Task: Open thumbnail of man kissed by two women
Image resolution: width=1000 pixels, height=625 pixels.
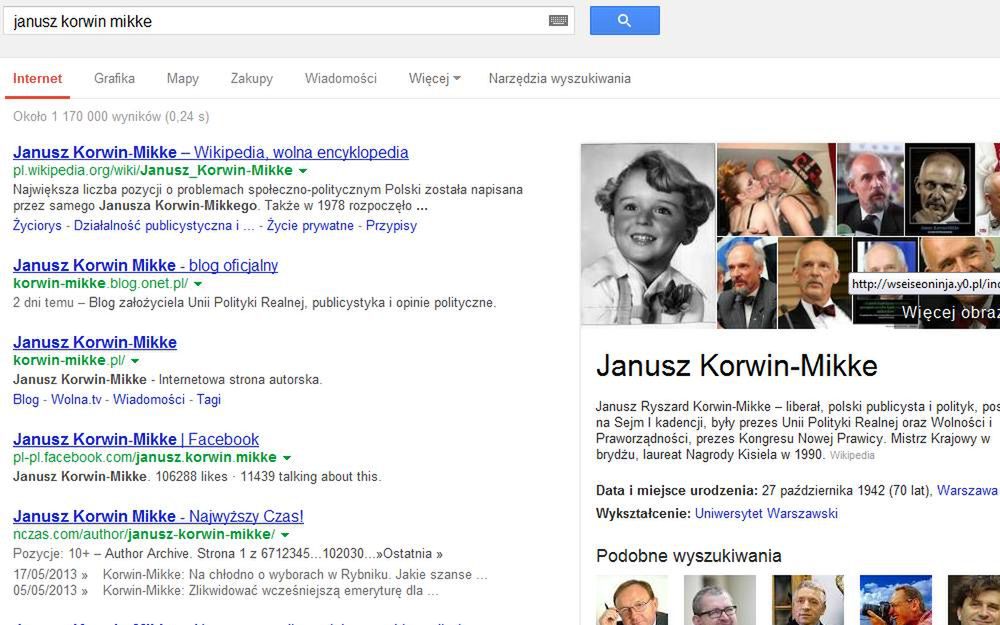Action: click(776, 189)
